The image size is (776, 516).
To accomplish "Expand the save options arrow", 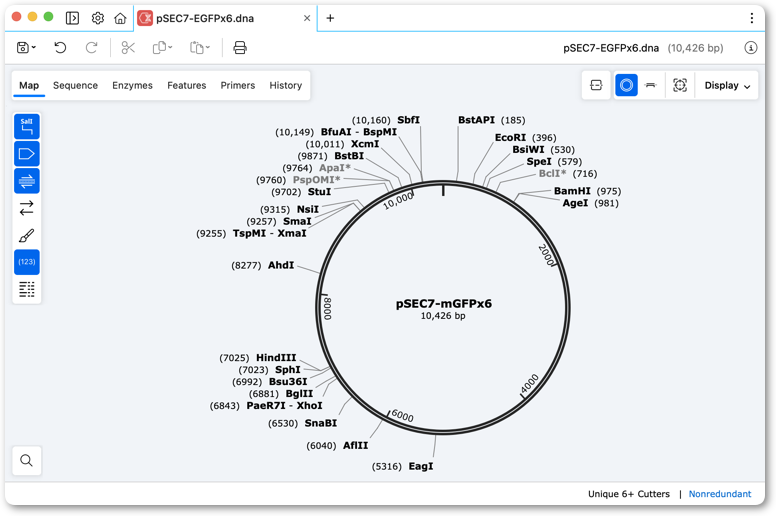I will click(x=34, y=47).
